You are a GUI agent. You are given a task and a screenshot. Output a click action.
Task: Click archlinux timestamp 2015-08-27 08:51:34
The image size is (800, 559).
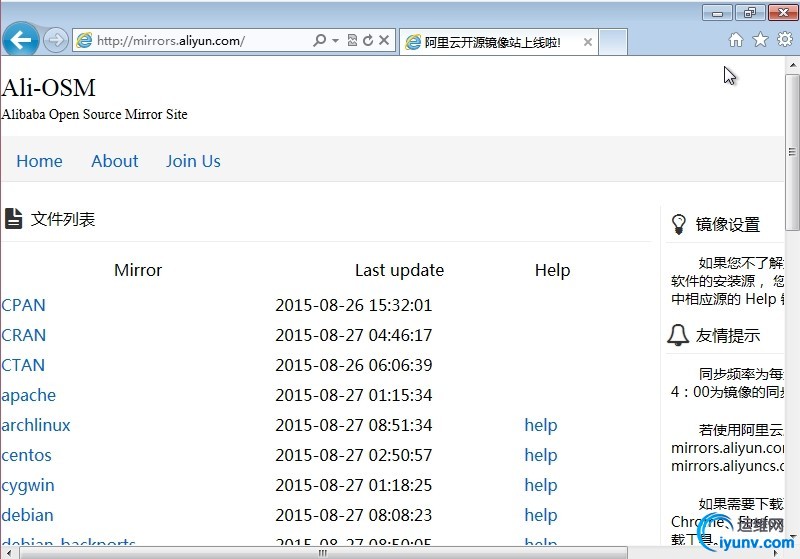click(354, 425)
